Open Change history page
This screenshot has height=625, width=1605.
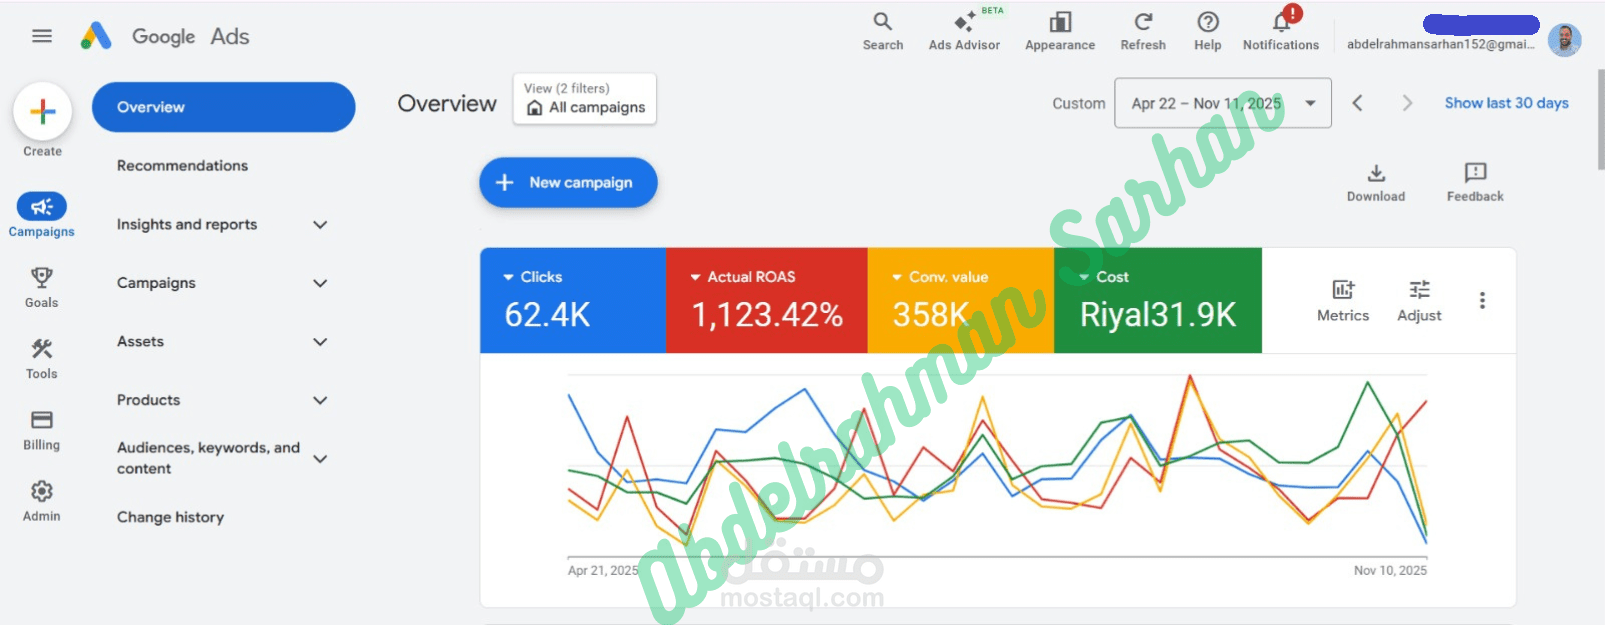[x=170, y=517]
